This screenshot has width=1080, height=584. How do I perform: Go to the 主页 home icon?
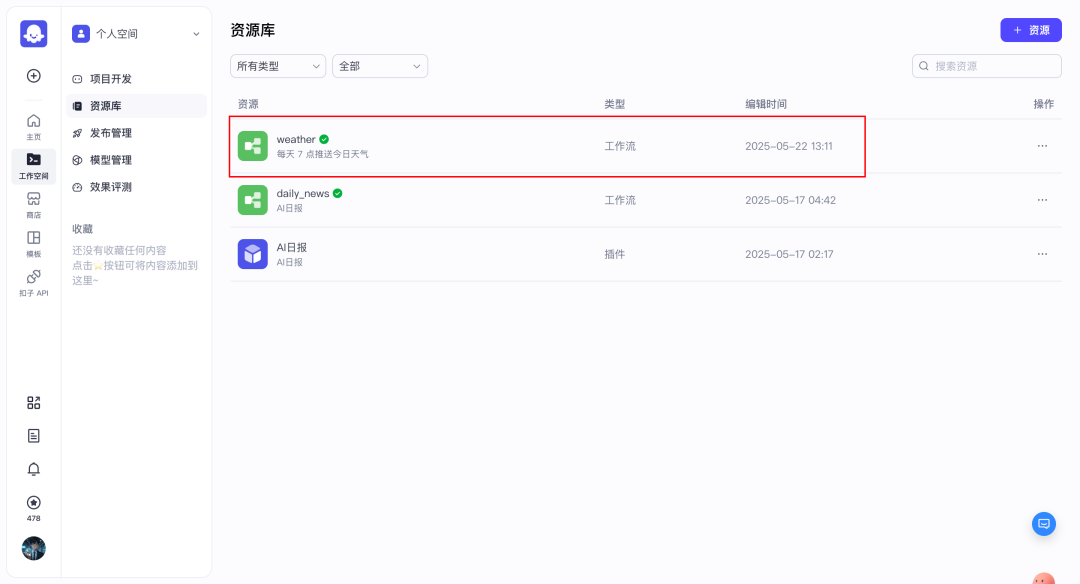coord(34,126)
